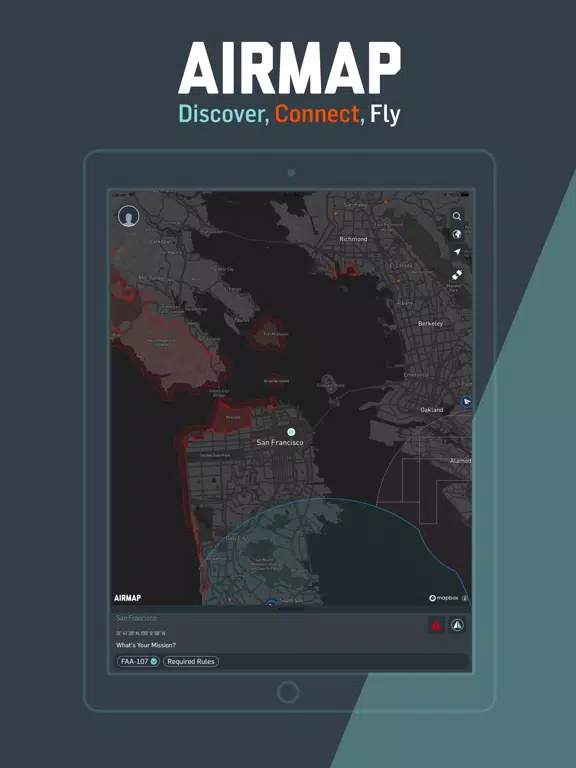Screen dimensions: 576x768
Task: Tap the Berkeley map label
Action: (431, 323)
